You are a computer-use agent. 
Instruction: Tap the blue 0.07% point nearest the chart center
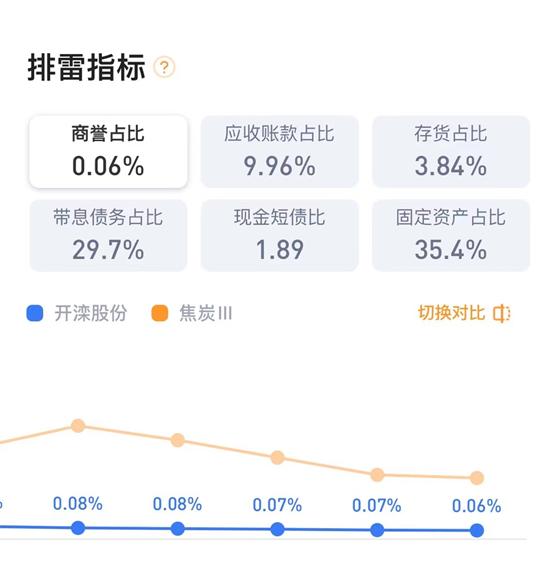point(278,529)
